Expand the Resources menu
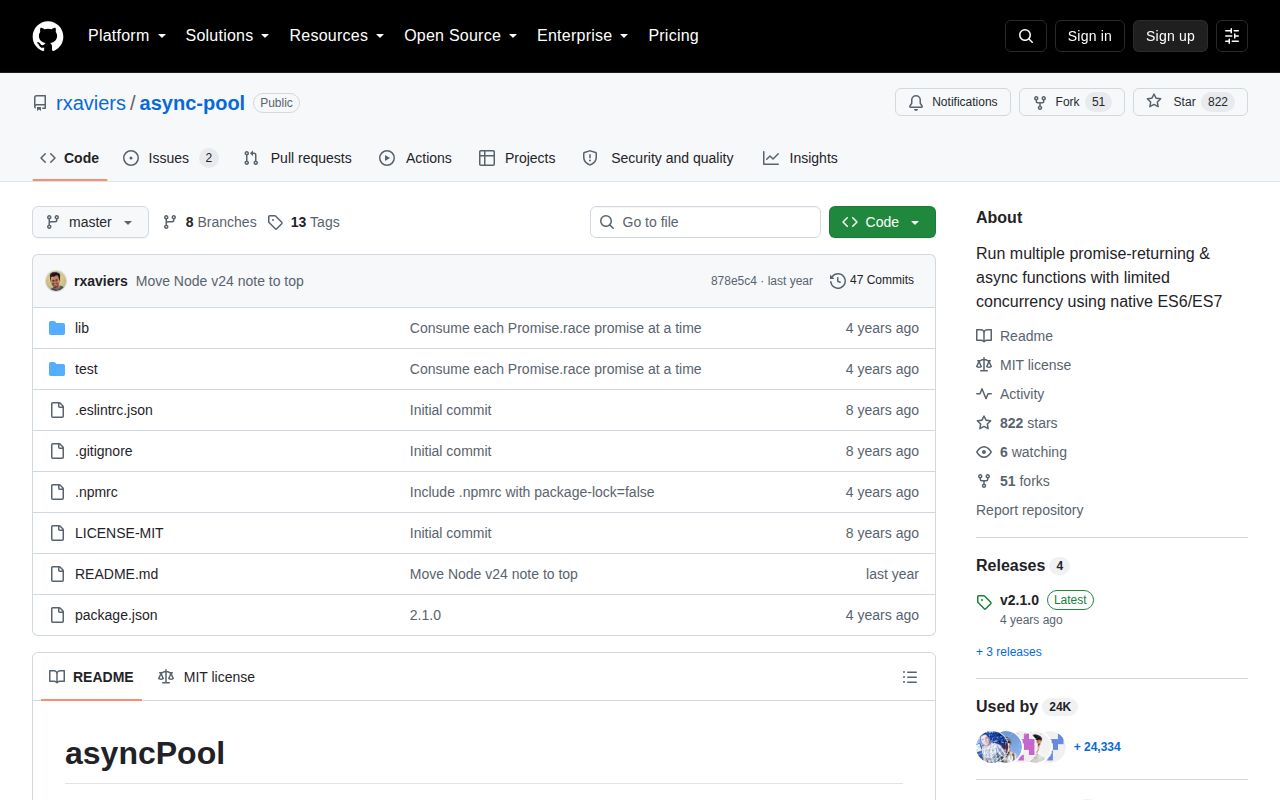 (337, 36)
